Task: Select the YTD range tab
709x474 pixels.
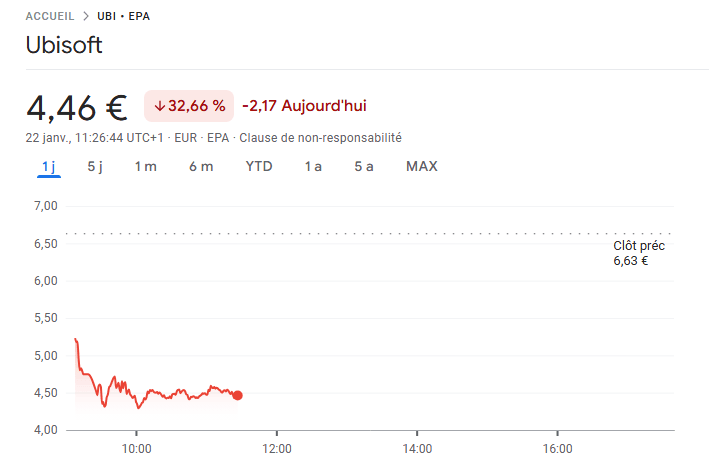Action: coord(259,166)
